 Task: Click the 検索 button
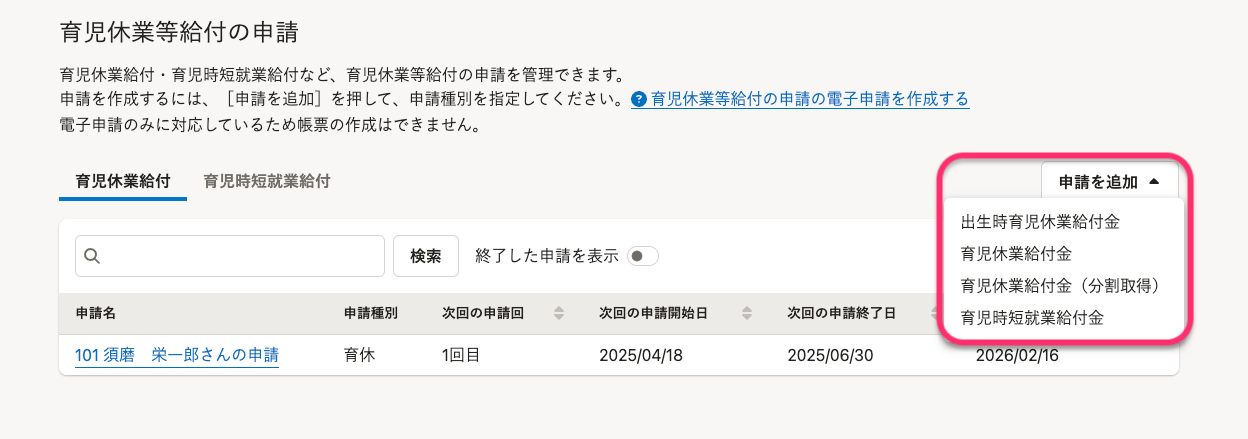pos(426,256)
